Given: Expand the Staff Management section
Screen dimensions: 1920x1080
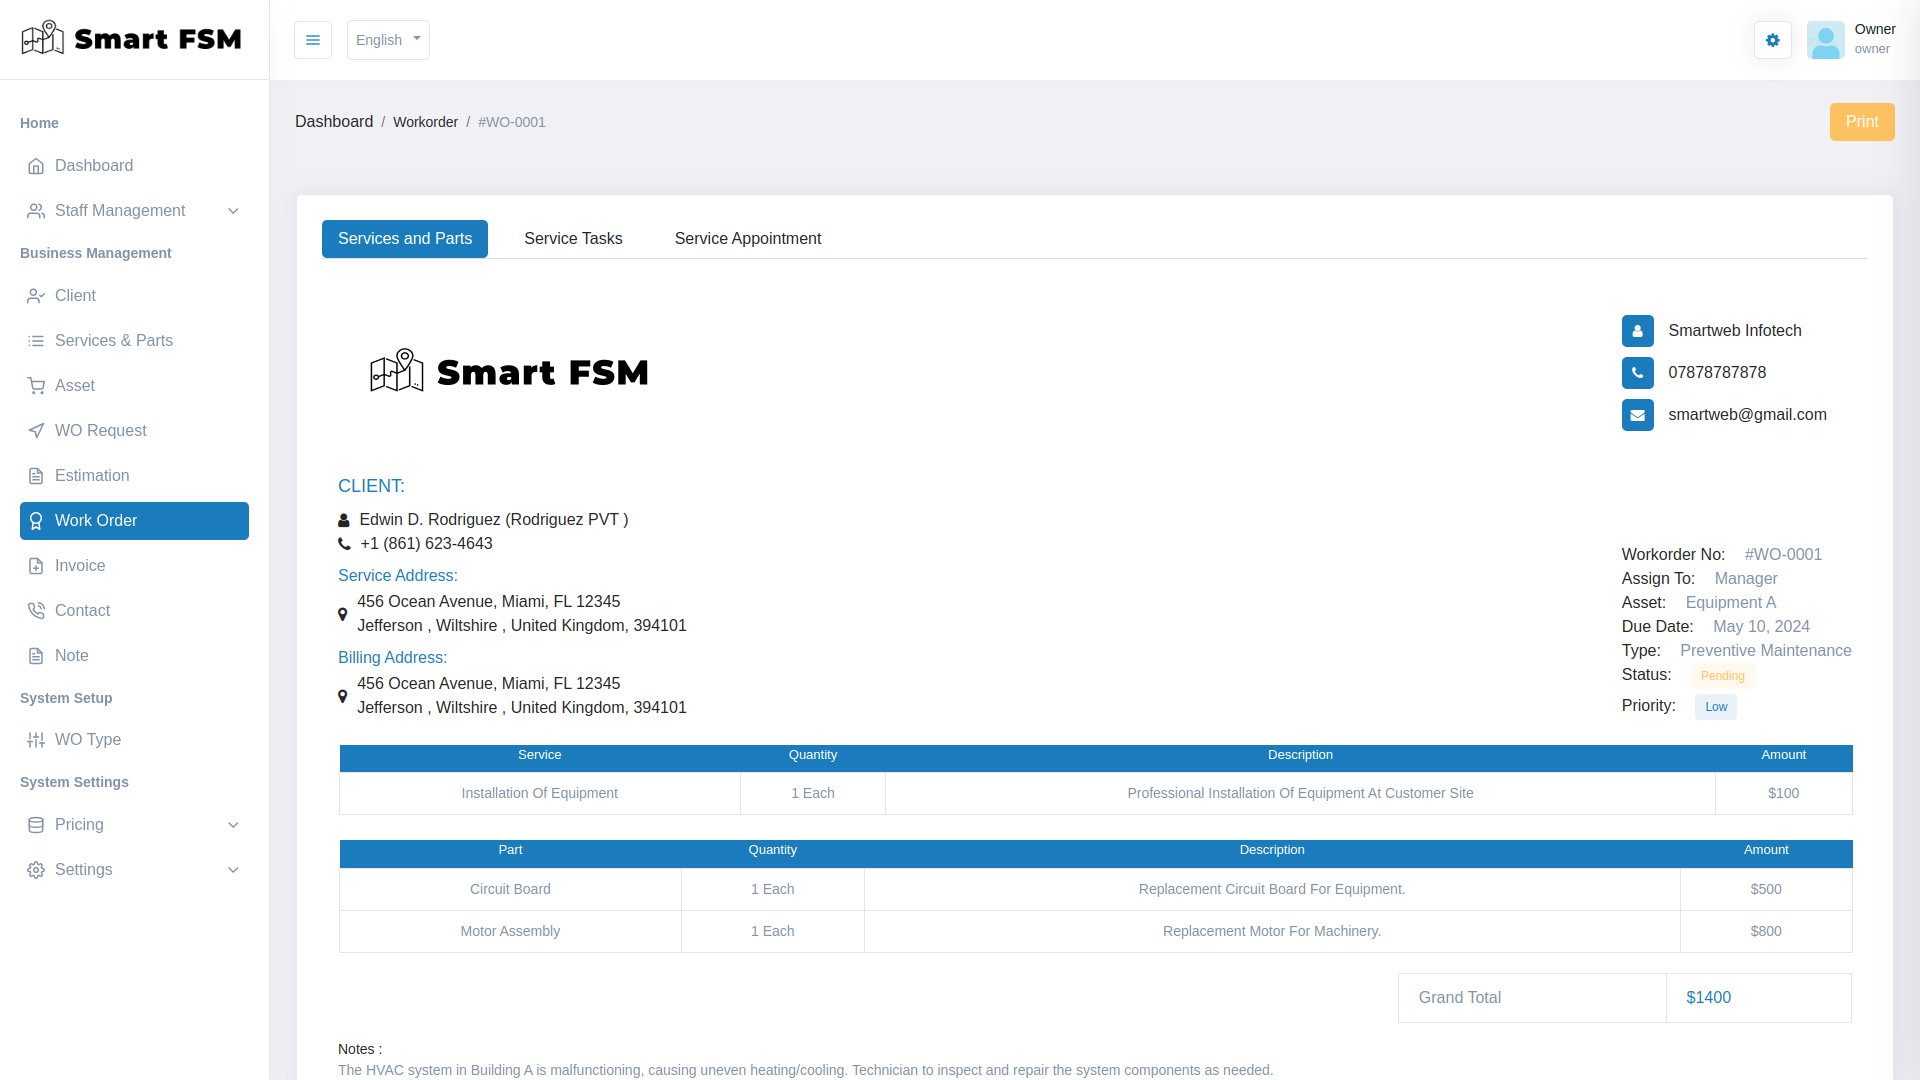Looking at the screenshot, I should coord(120,211).
